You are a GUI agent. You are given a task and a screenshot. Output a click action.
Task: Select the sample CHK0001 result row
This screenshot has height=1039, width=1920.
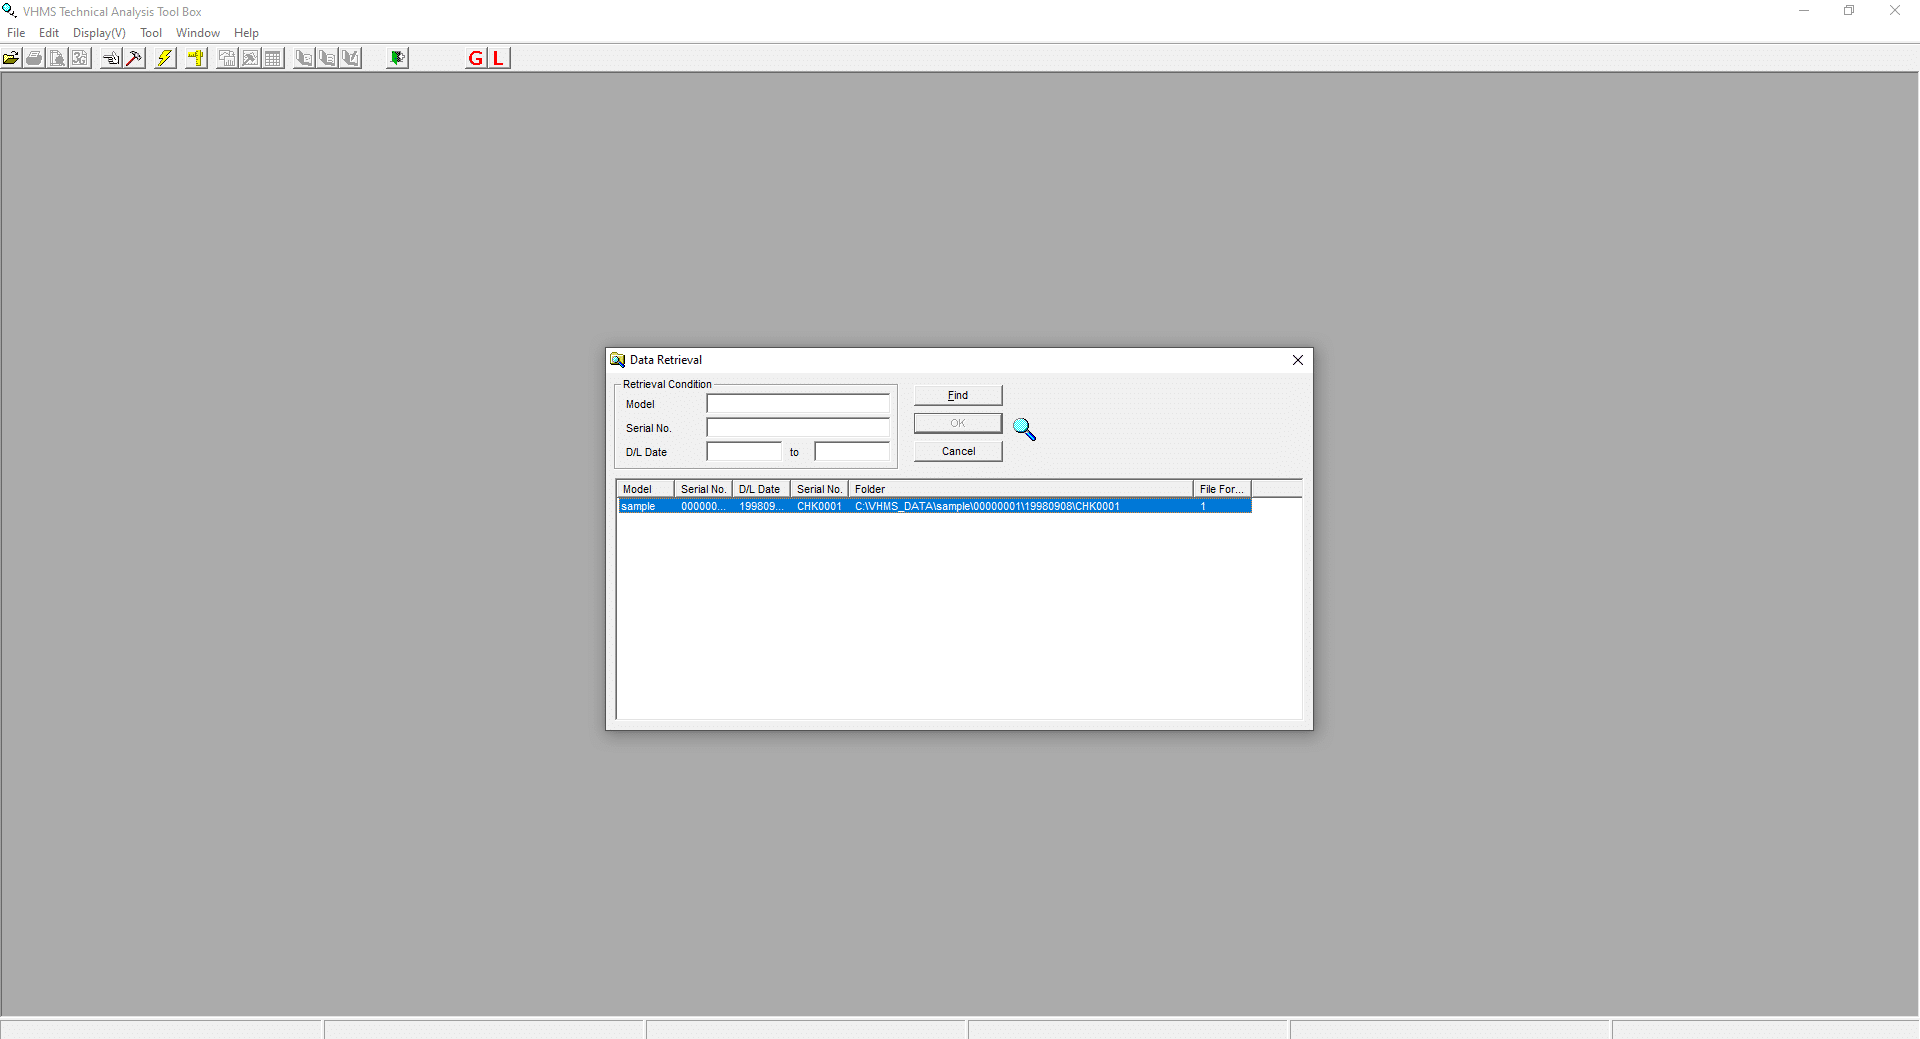(x=934, y=507)
